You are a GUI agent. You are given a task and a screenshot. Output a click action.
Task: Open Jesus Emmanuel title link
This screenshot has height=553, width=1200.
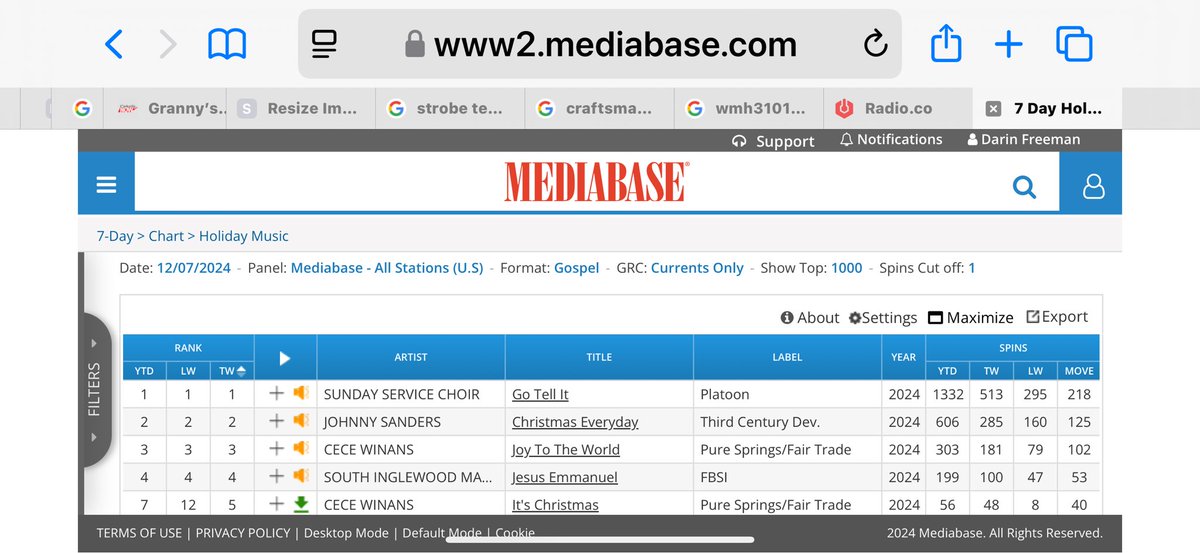(565, 477)
